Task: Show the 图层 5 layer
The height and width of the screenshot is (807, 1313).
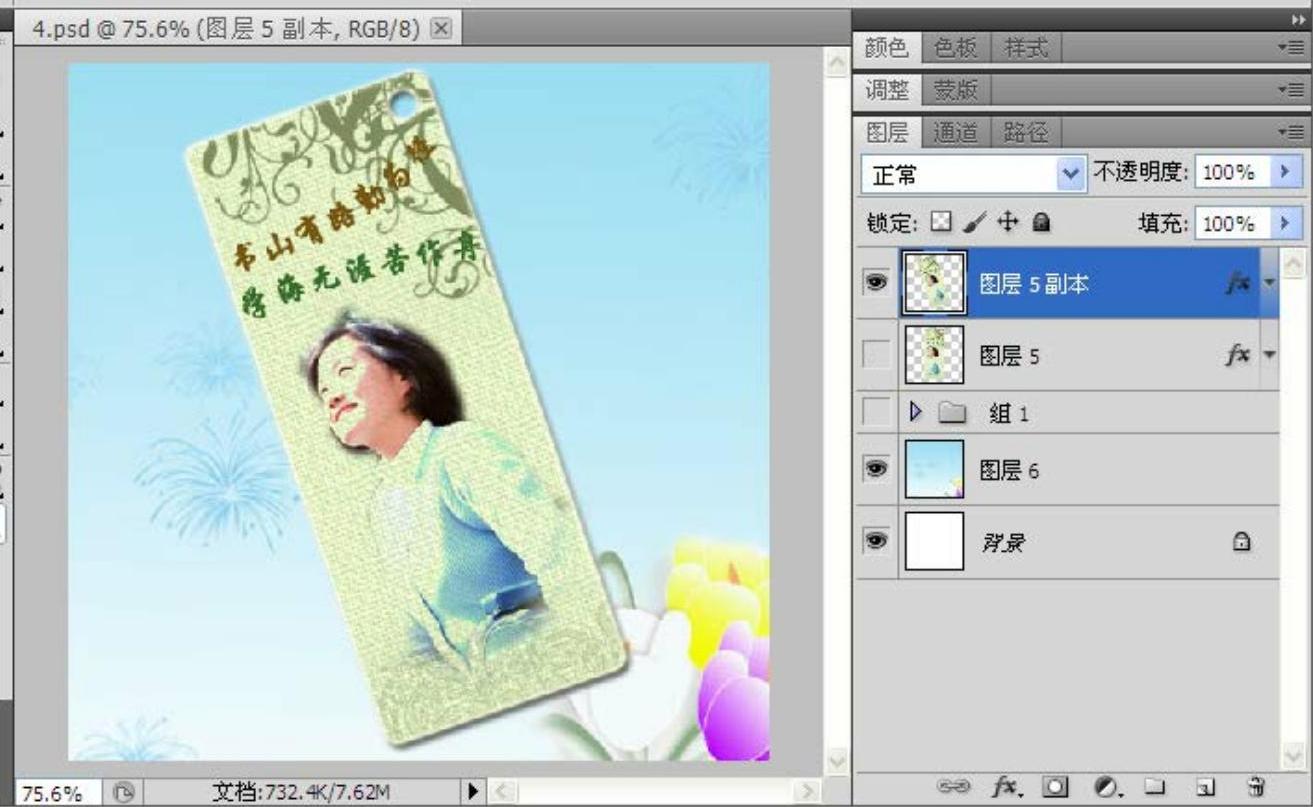Action: (x=876, y=355)
